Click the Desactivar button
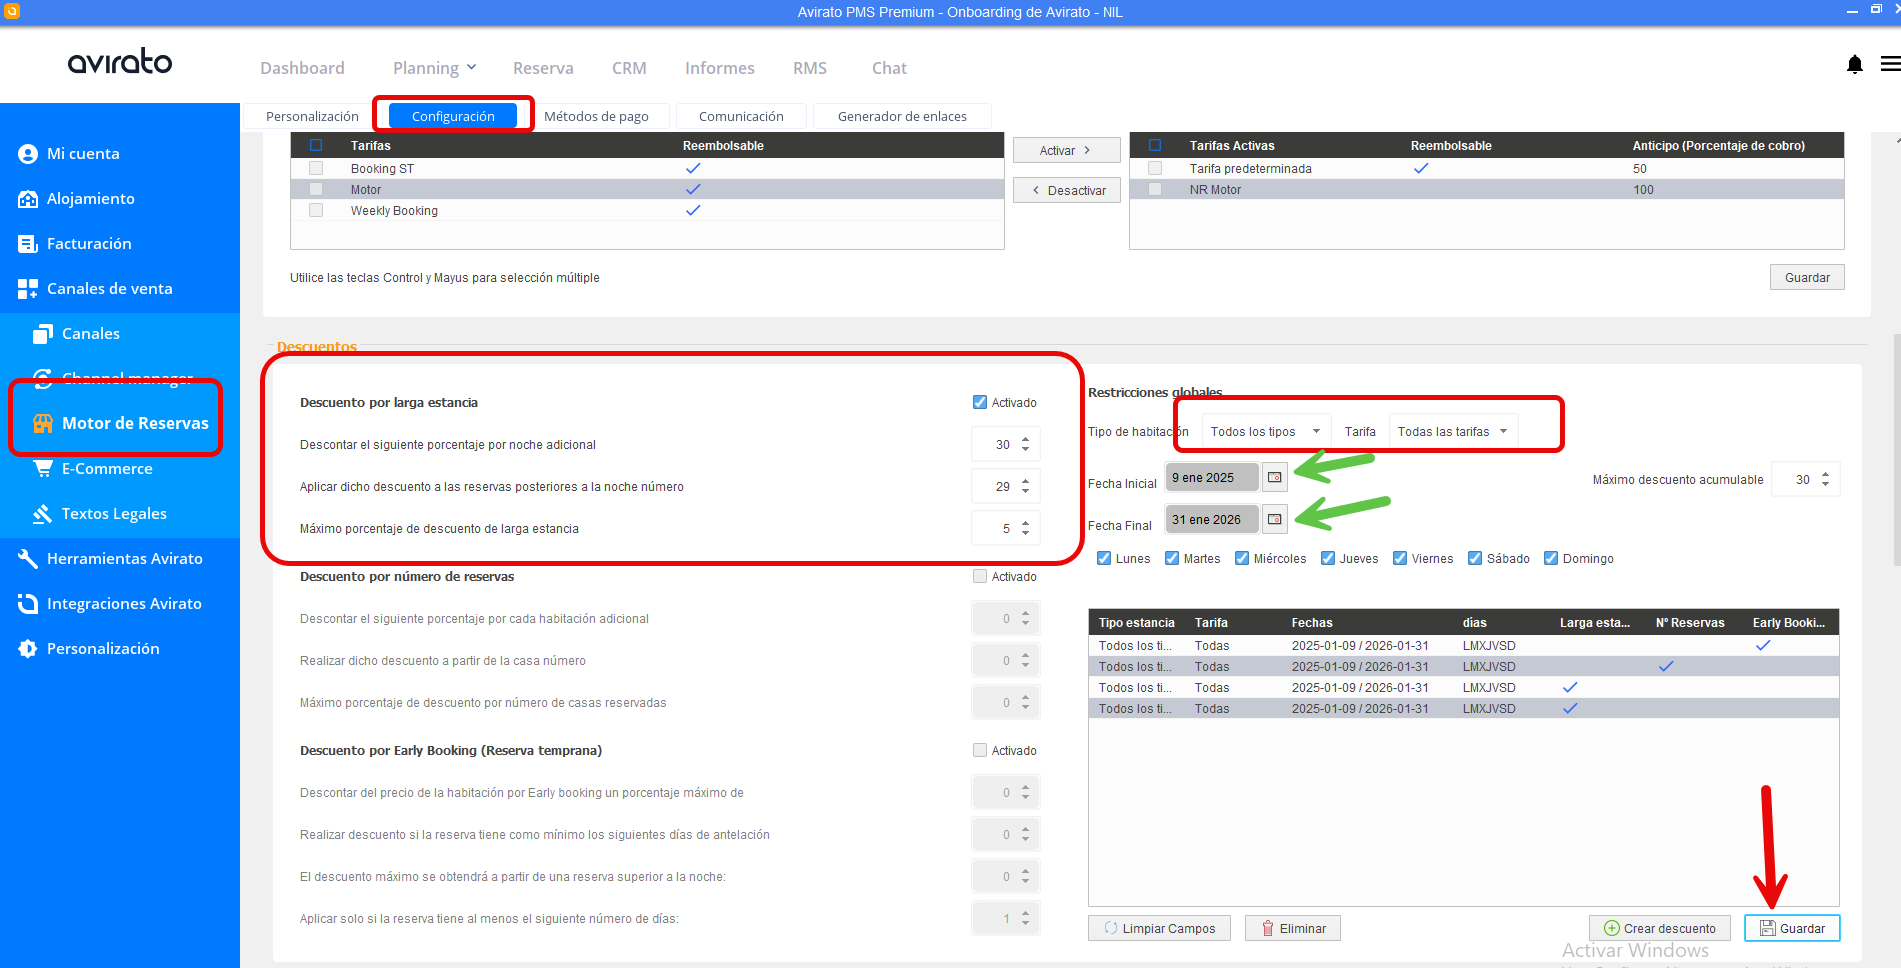1901x968 pixels. 1066,191
